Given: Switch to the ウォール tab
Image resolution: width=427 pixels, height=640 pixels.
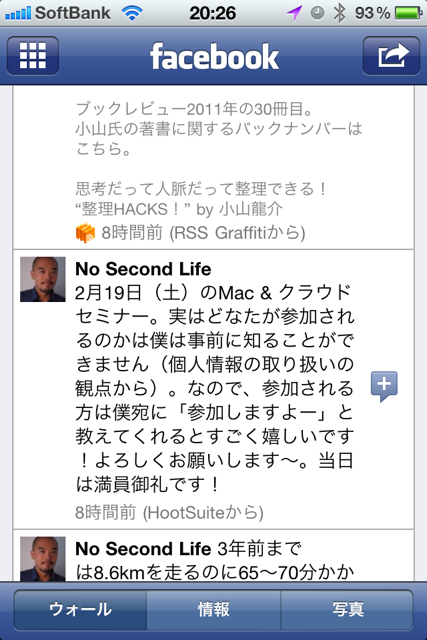Looking at the screenshot, I should (x=80, y=609).
